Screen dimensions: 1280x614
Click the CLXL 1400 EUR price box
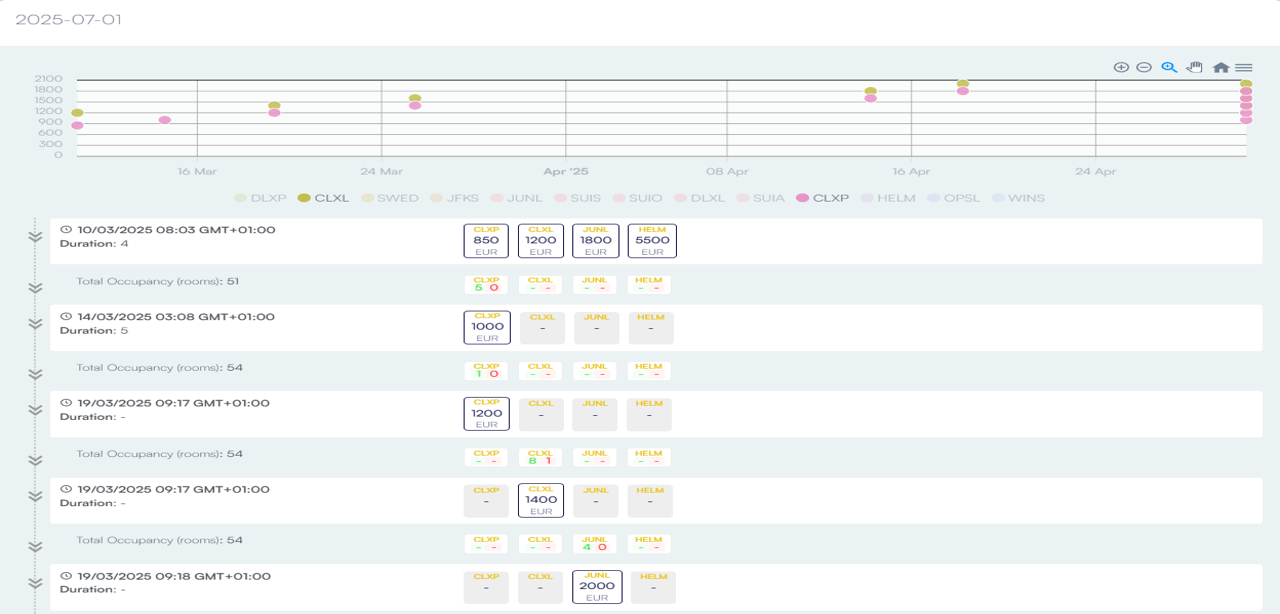click(541, 500)
